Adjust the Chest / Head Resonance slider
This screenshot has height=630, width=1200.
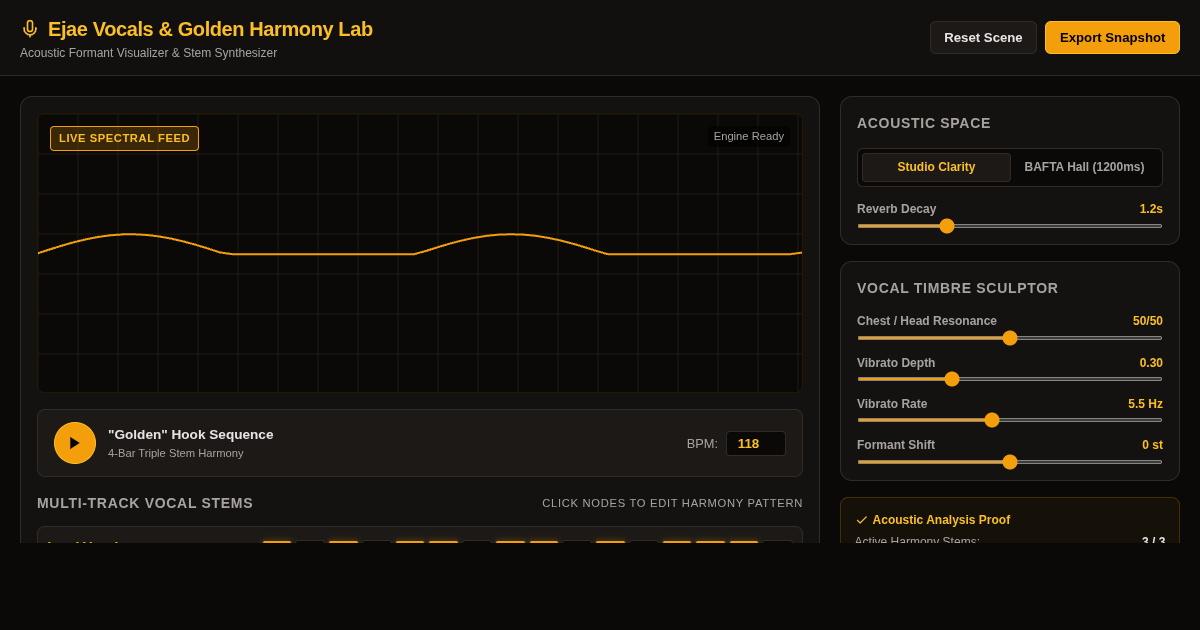point(1010,338)
